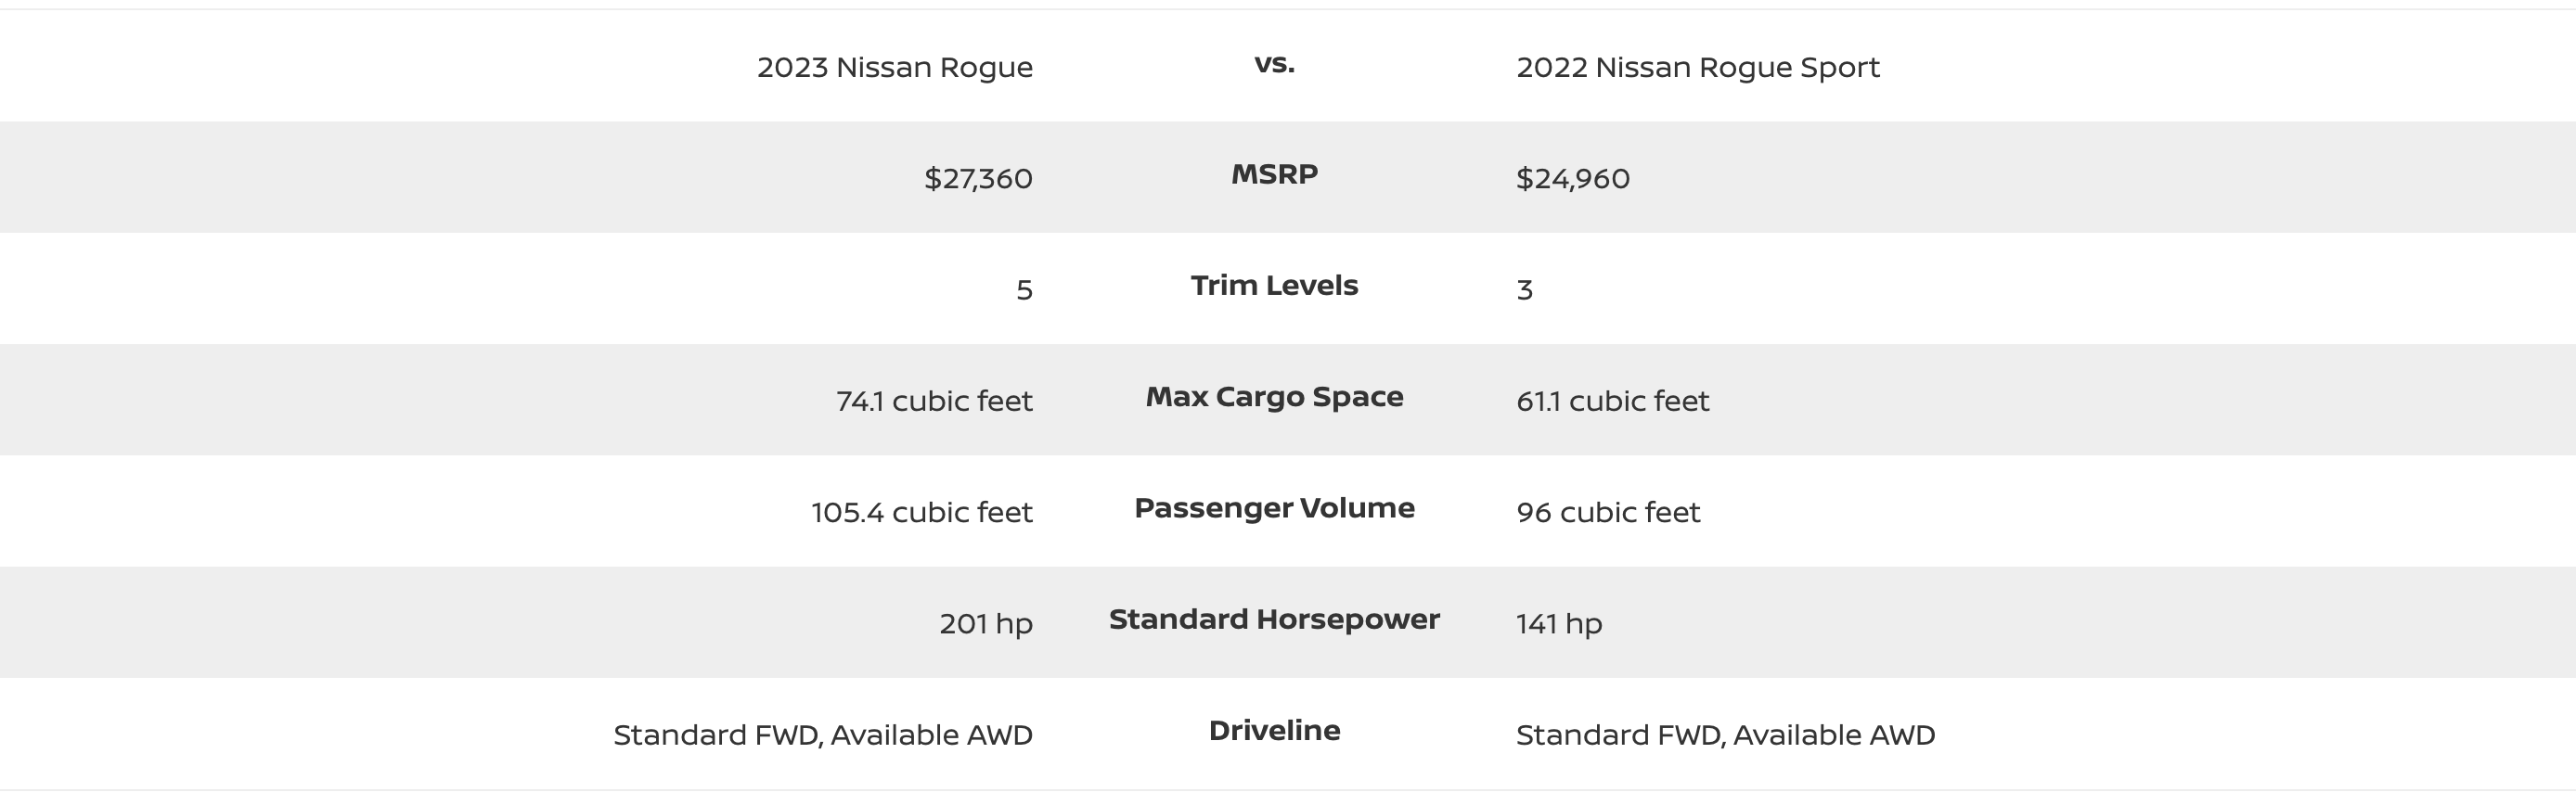Select the 201 hp value
This screenshot has width=2576, height=792.
click(x=985, y=624)
